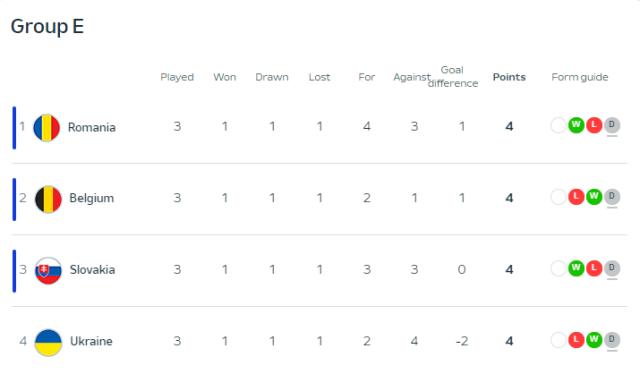The width and height of the screenshot is (640, 374).
Task: Click the Romania flag icon
Action: click(x=47, y=127)
